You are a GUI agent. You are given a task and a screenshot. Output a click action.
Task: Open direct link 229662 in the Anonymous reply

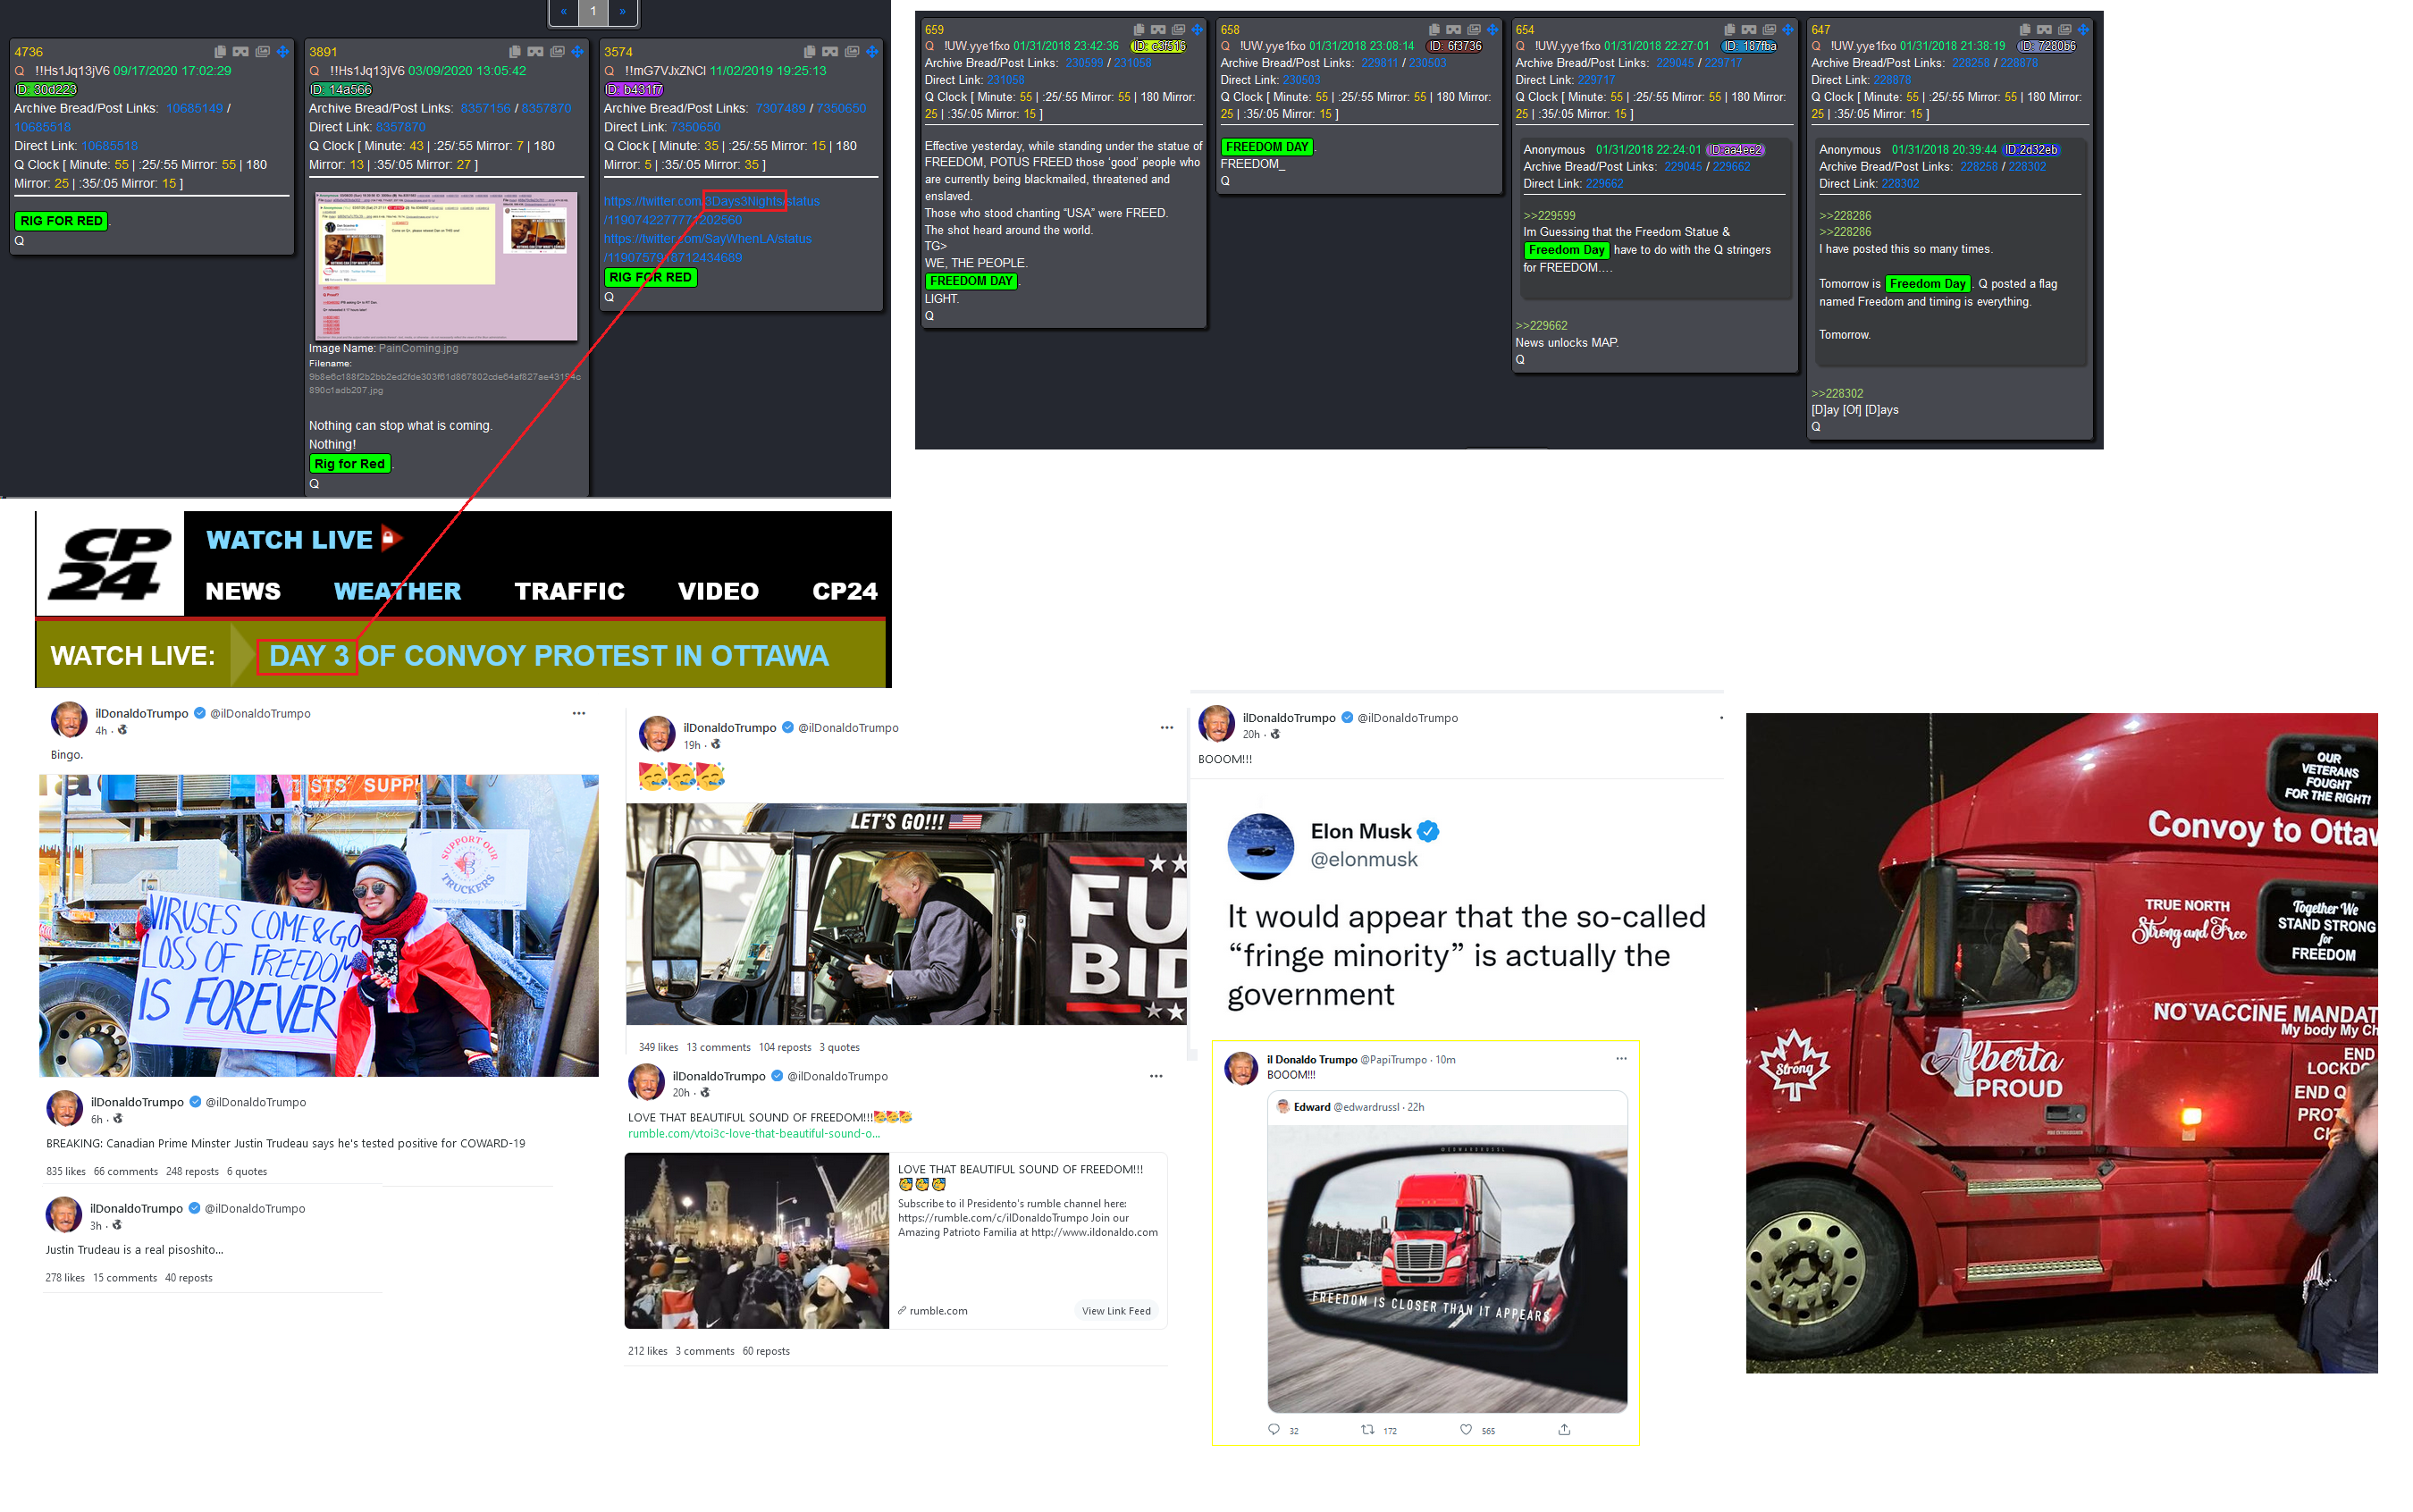pyautogui.click(x=1605, y=184)
